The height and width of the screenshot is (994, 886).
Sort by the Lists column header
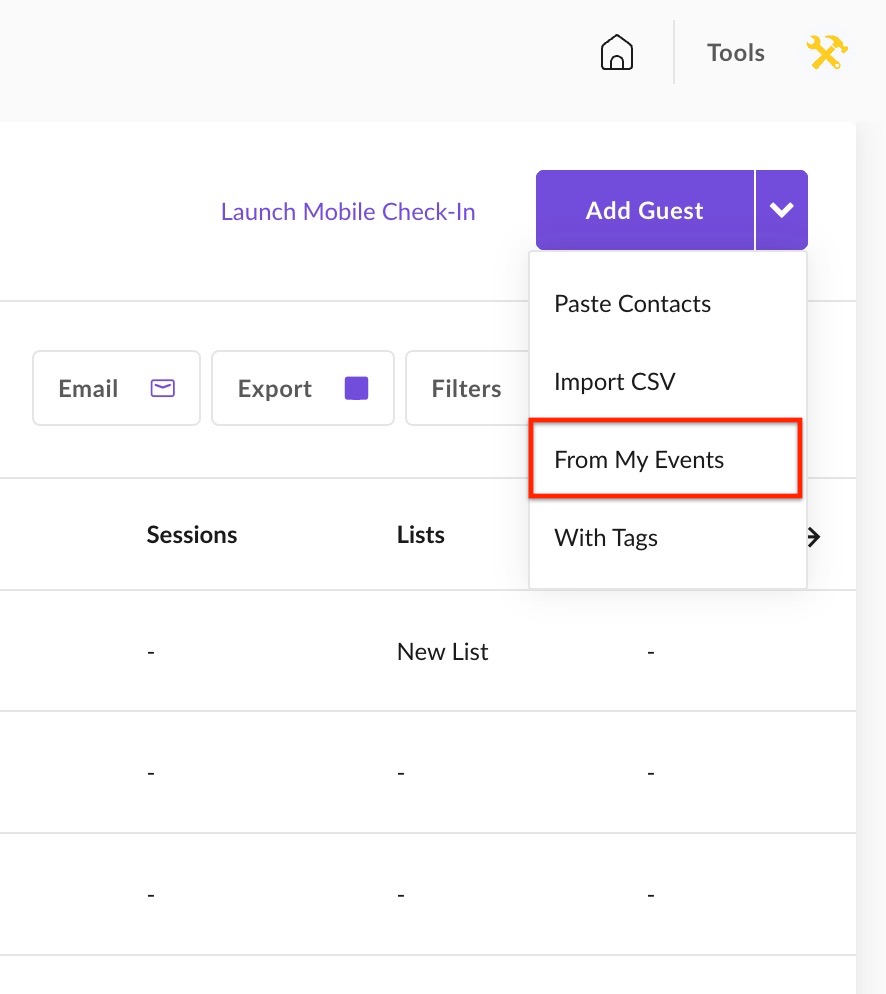421,534
